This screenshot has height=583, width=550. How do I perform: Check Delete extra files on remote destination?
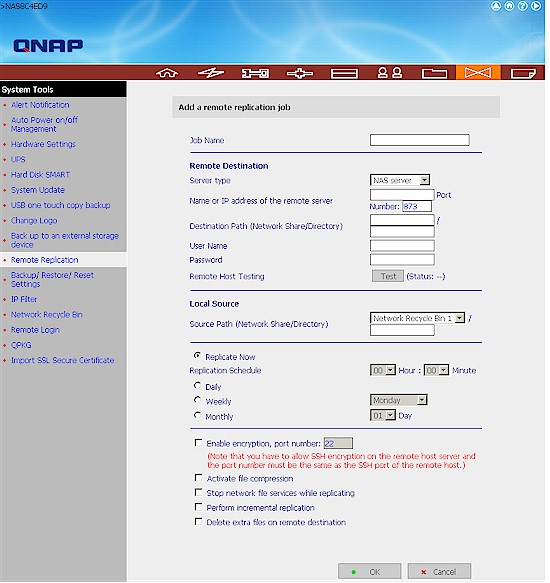199,522
